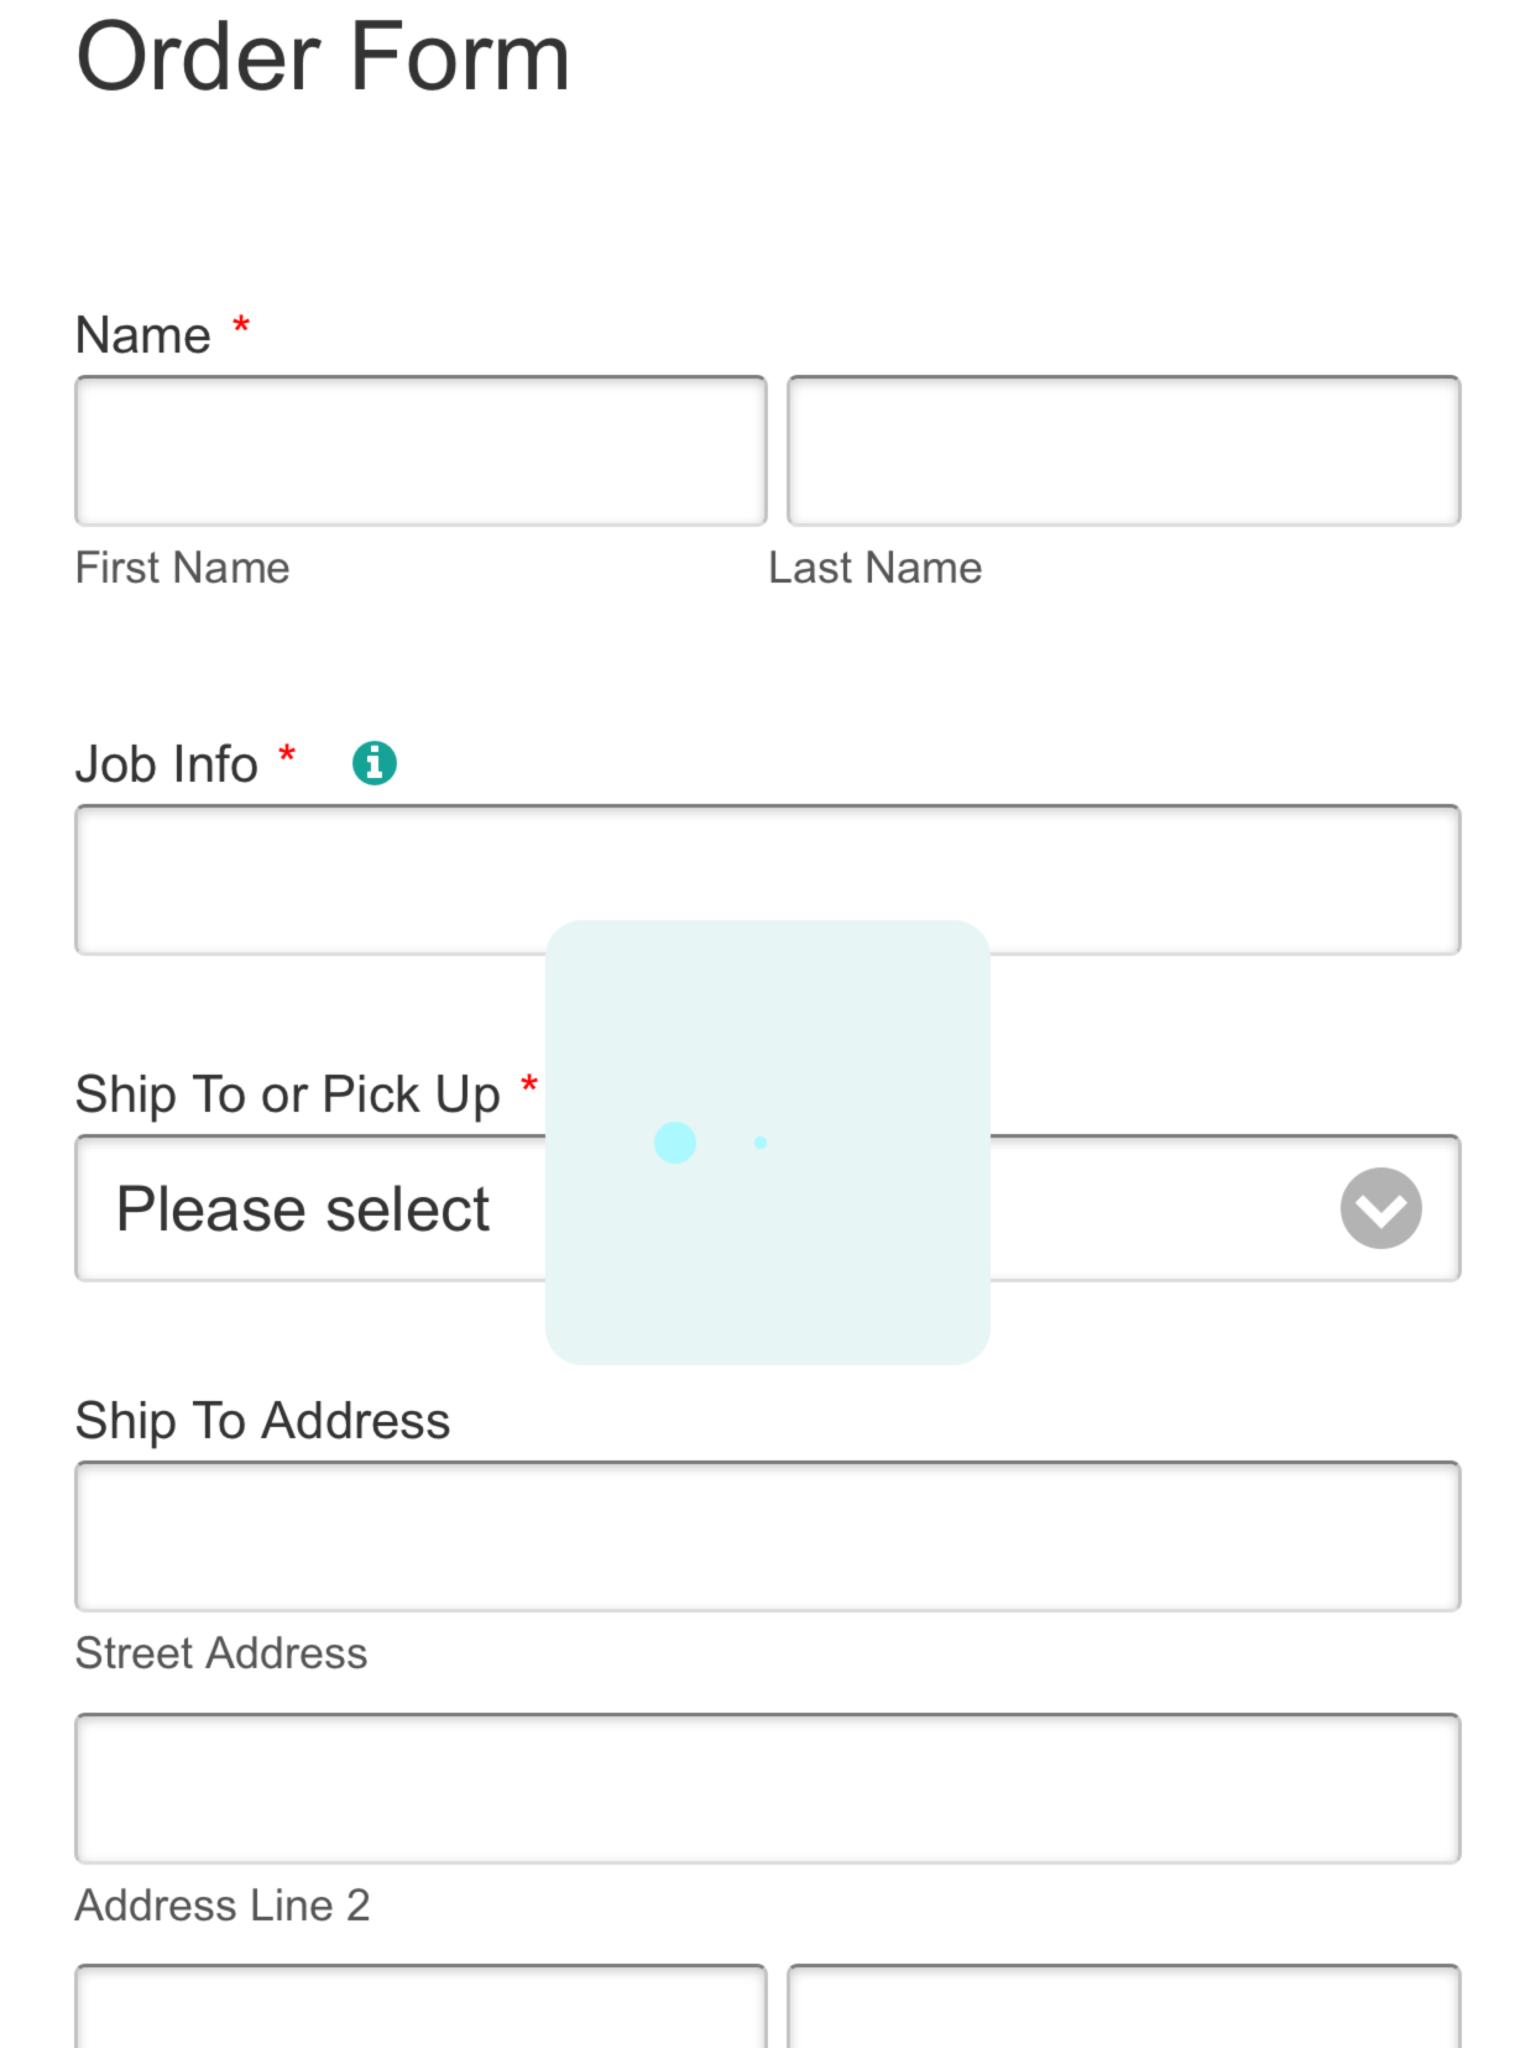
Task: Select the Job Info text field
Action: (768, 880)
